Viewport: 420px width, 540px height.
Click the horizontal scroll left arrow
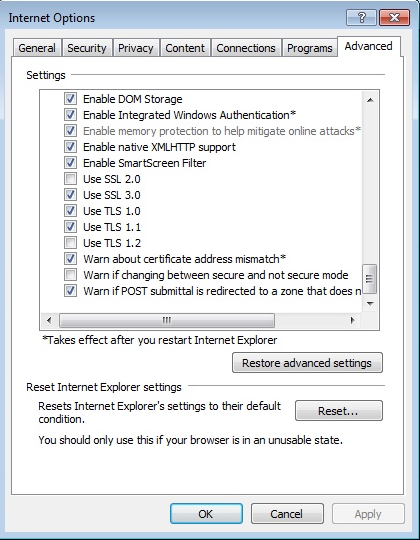pyautogui.click(x=49, y=320)
